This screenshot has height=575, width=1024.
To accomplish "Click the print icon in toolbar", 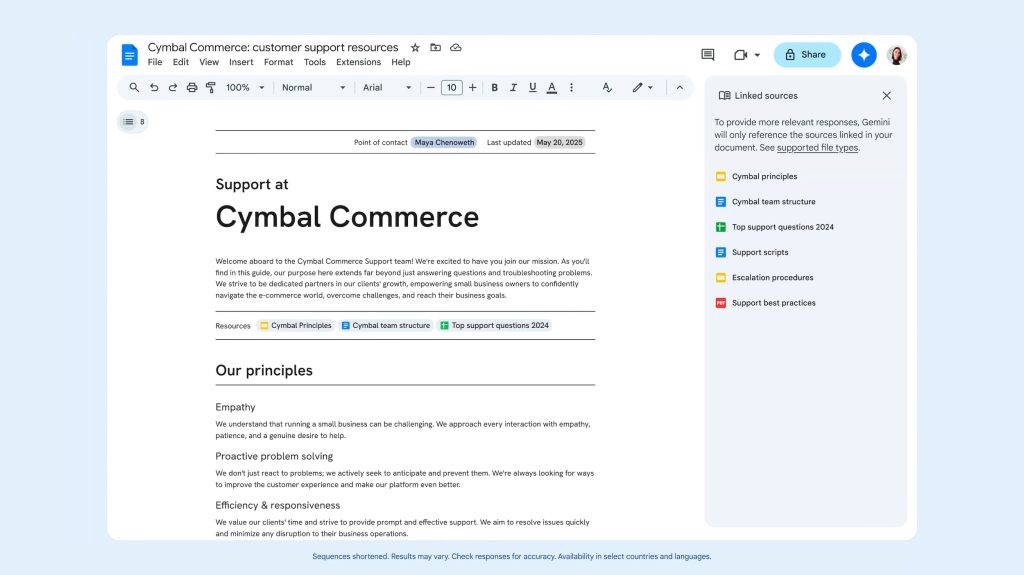I will (x=192, y=88).
